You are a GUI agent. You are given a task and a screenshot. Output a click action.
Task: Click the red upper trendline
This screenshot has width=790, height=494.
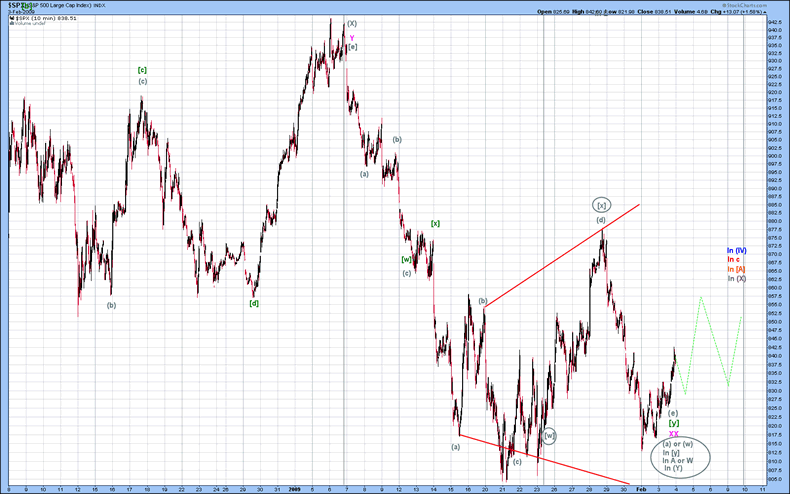click(x=562, y=256)
